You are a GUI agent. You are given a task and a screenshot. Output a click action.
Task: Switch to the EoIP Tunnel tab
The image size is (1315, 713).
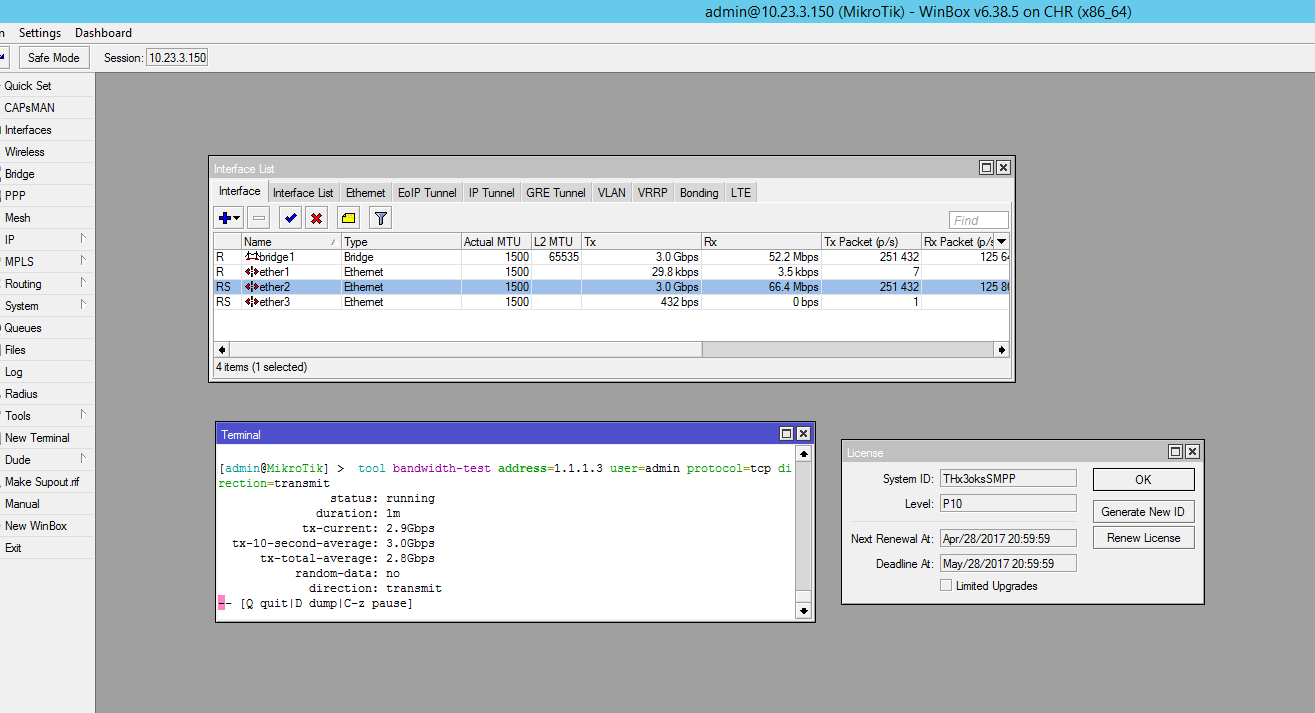click(427, 193)
